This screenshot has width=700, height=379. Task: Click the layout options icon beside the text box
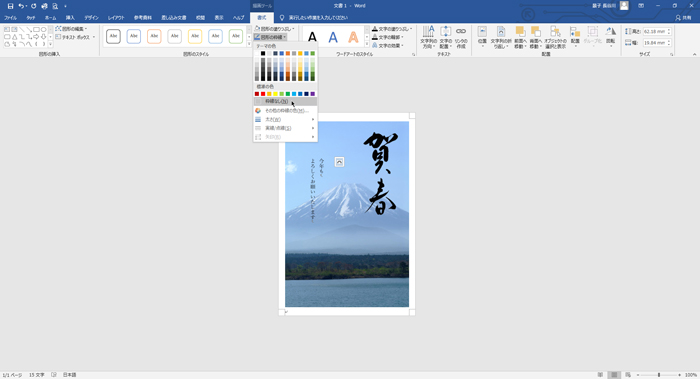point(339,162)
